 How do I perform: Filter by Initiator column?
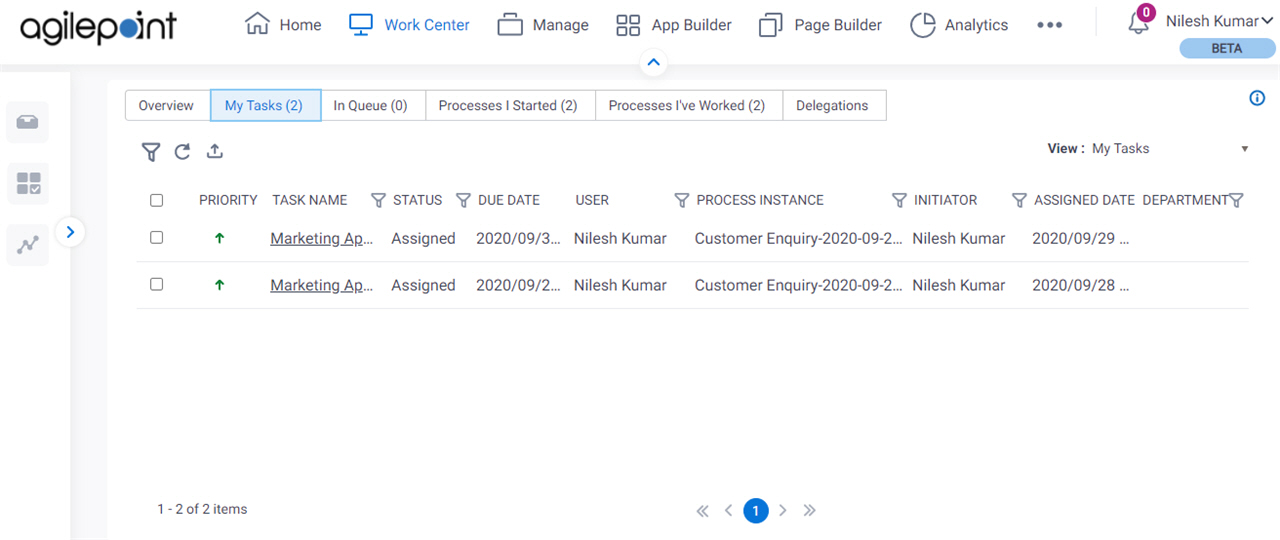[x=1019, y=200]
